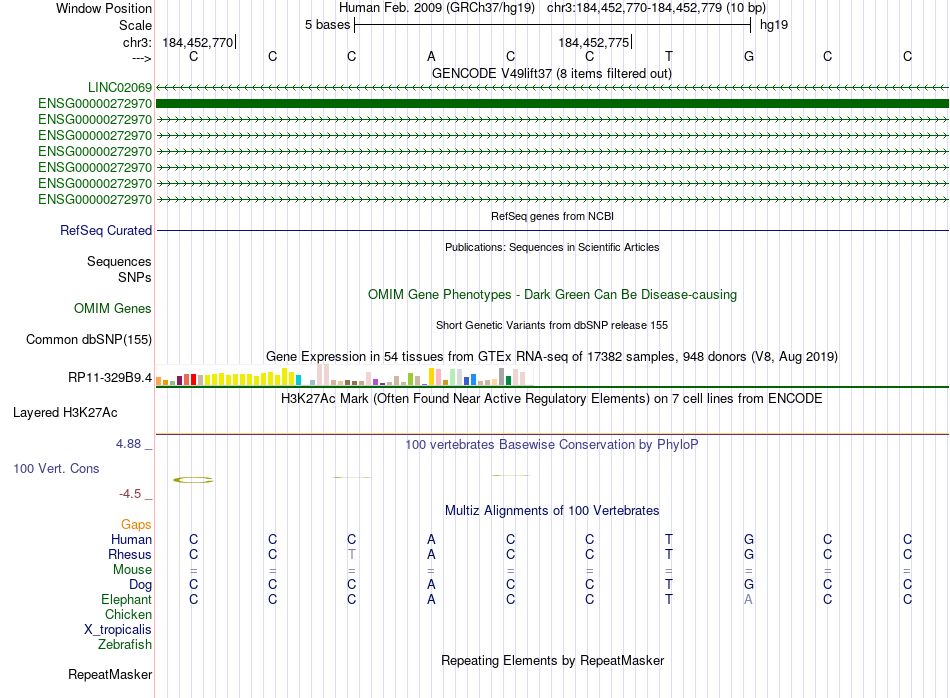The image size is (950, 698).
Task: Select the Window Position label
Action: click(104, 8)
